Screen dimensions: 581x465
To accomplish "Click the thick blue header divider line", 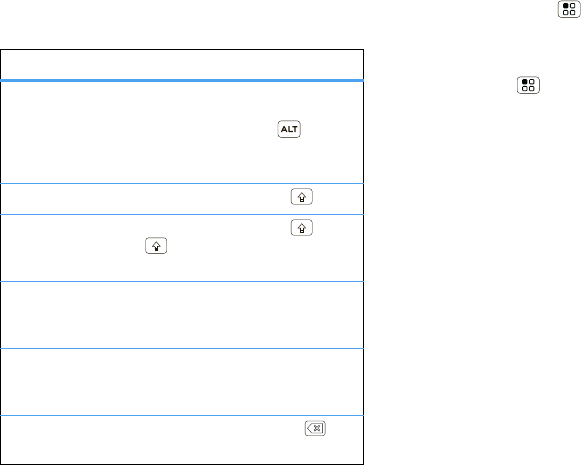I will click(x=182, y=80).
